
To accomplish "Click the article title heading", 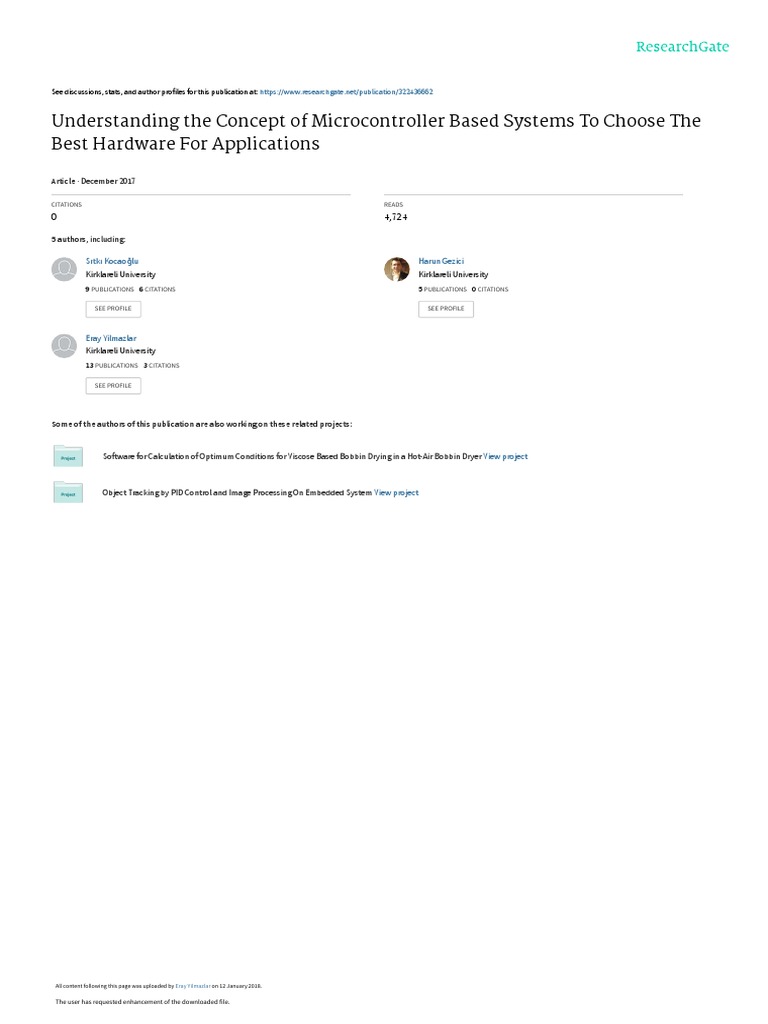I will coord(376,132).
